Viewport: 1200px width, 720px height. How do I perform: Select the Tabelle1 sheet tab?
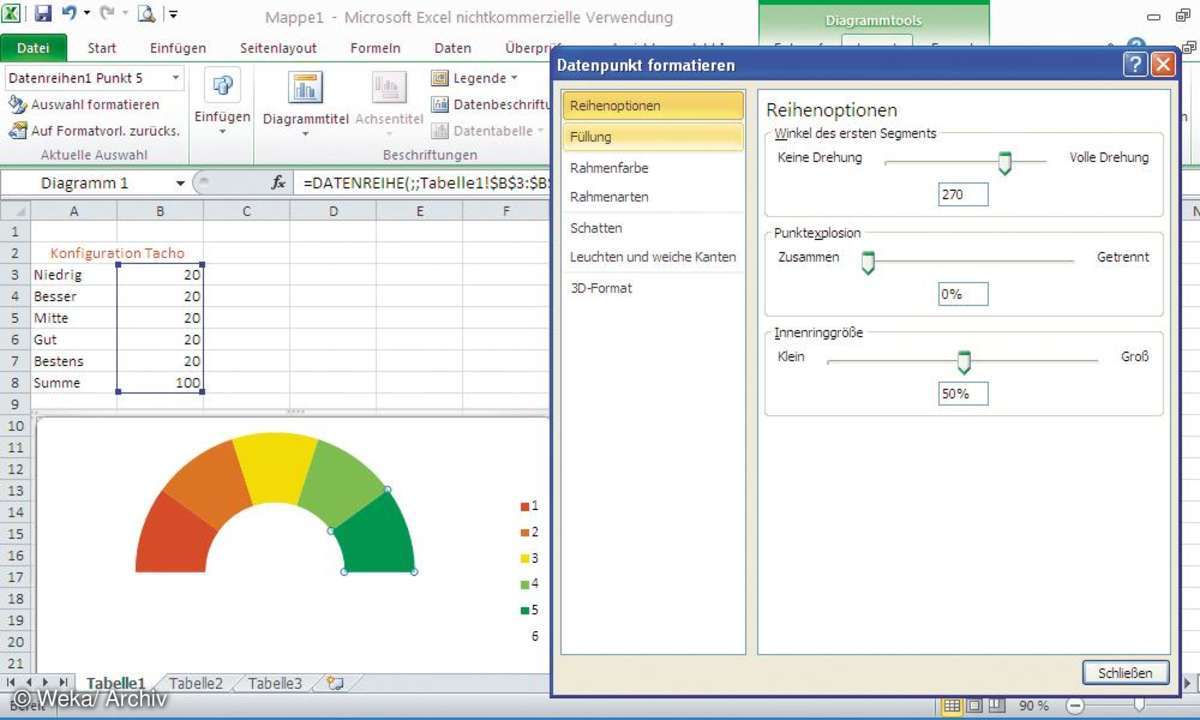[116, 684]
